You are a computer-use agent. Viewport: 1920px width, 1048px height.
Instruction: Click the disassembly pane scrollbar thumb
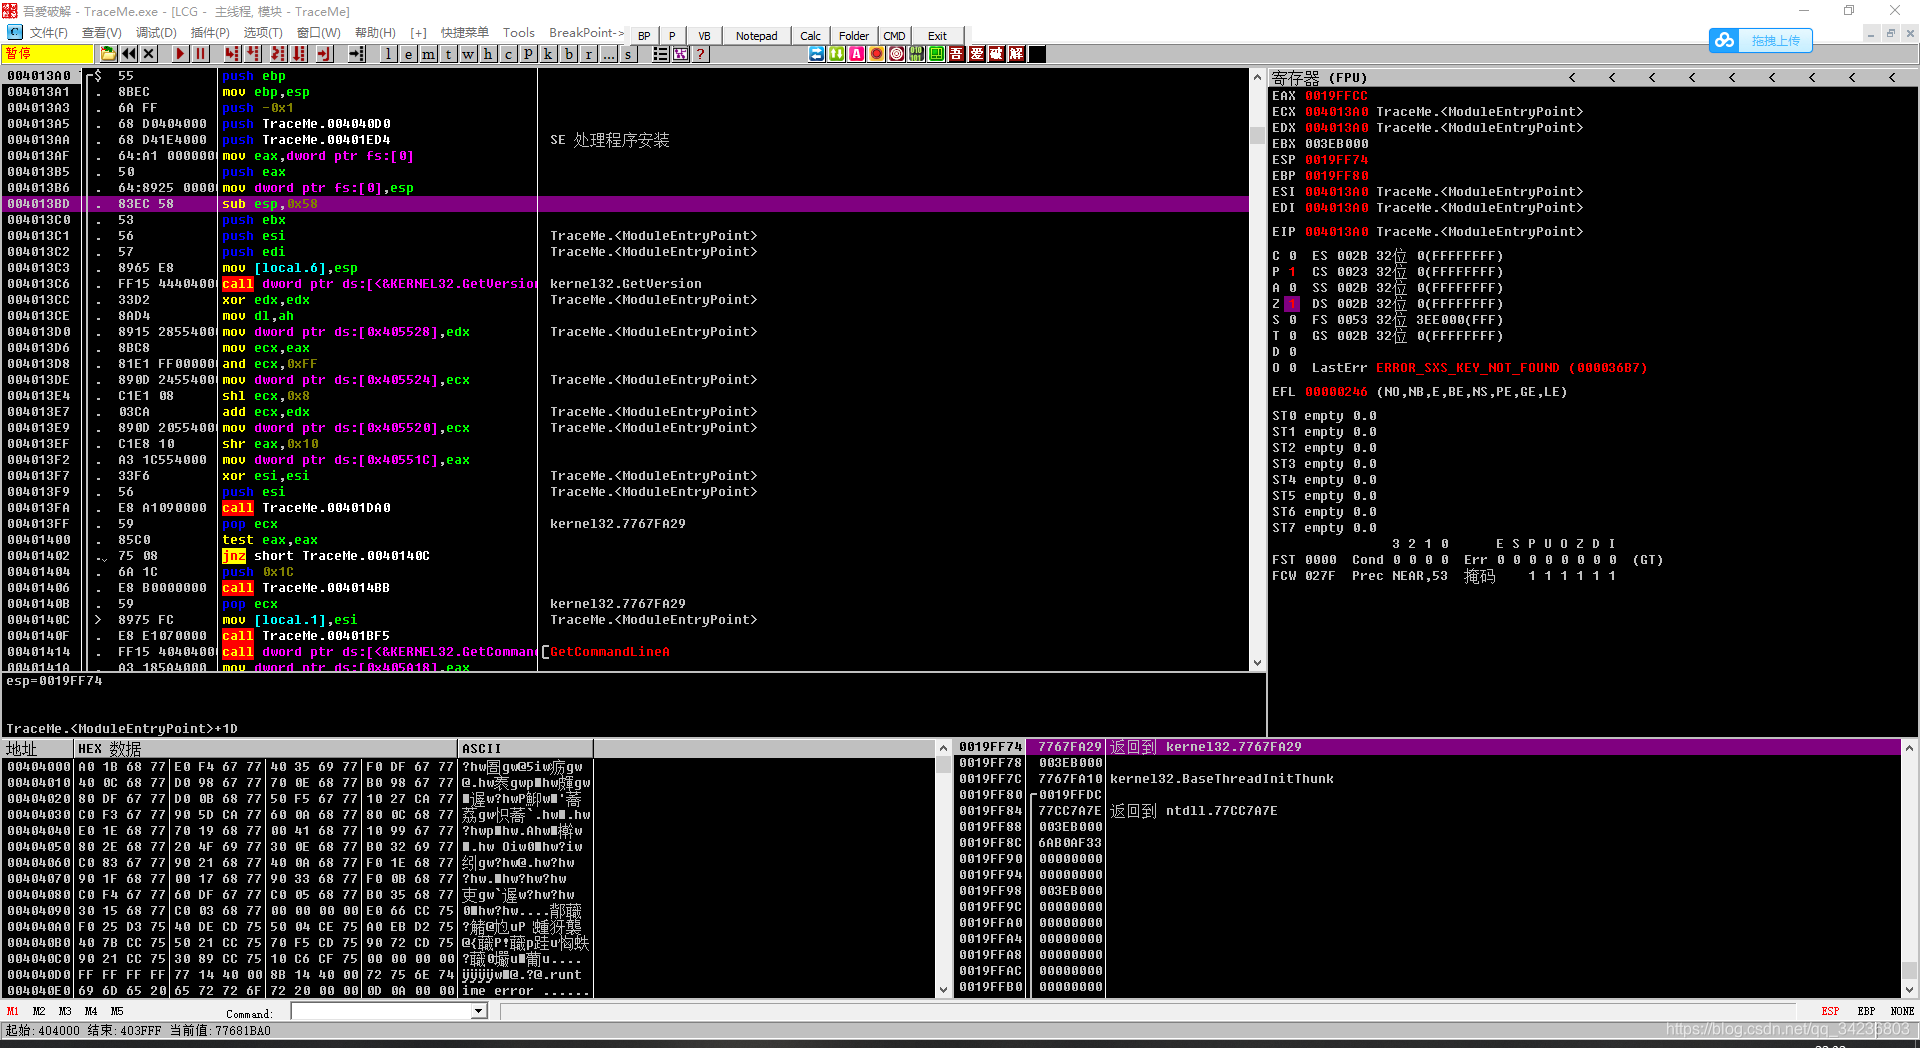pos(1258,136)
